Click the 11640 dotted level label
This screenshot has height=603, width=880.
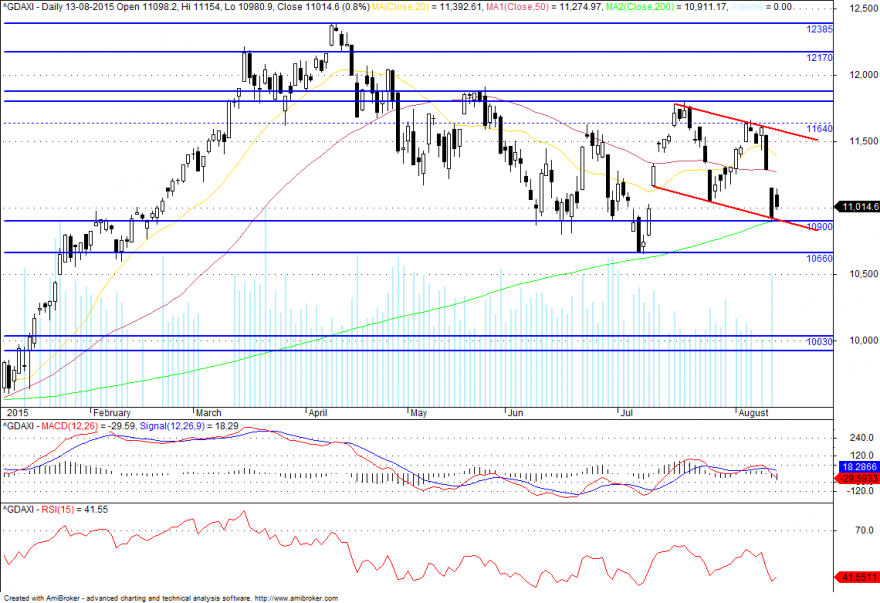tap(819, 129)
